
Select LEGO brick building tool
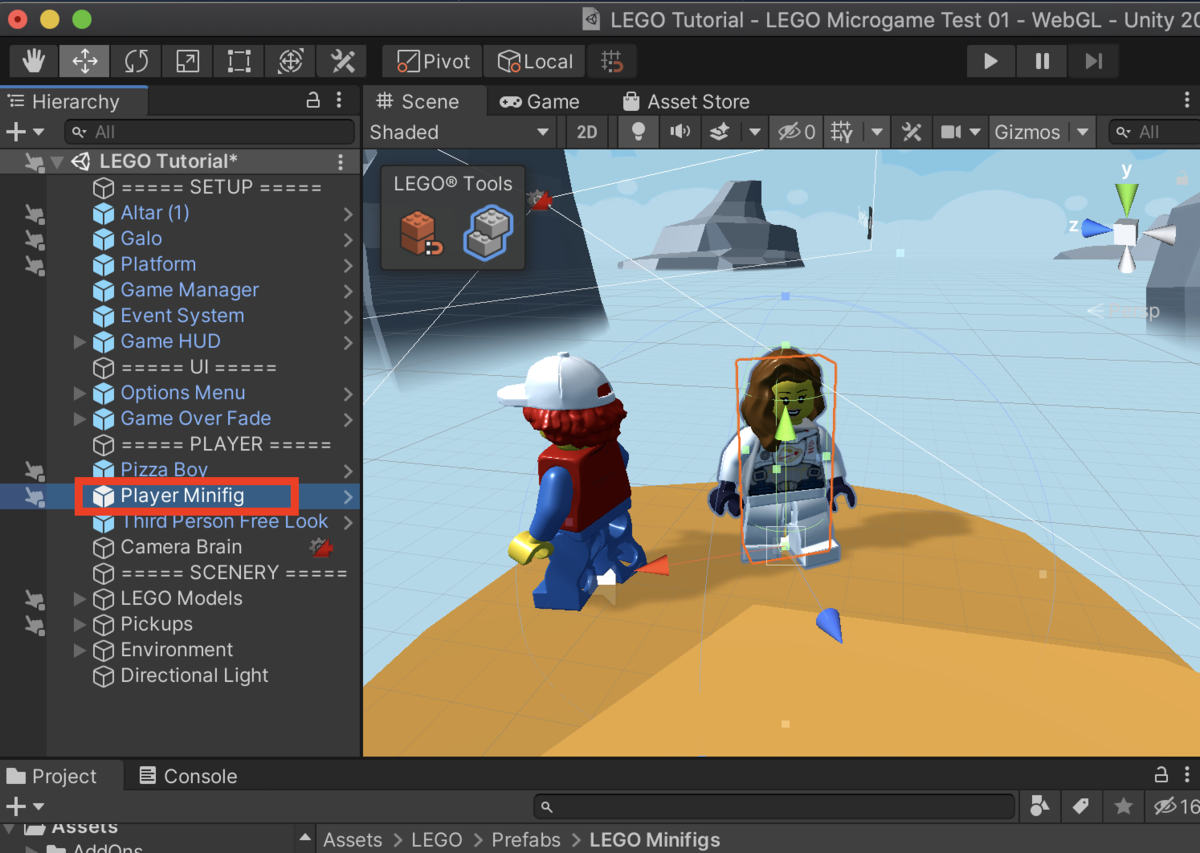click(x=488, y=232)
